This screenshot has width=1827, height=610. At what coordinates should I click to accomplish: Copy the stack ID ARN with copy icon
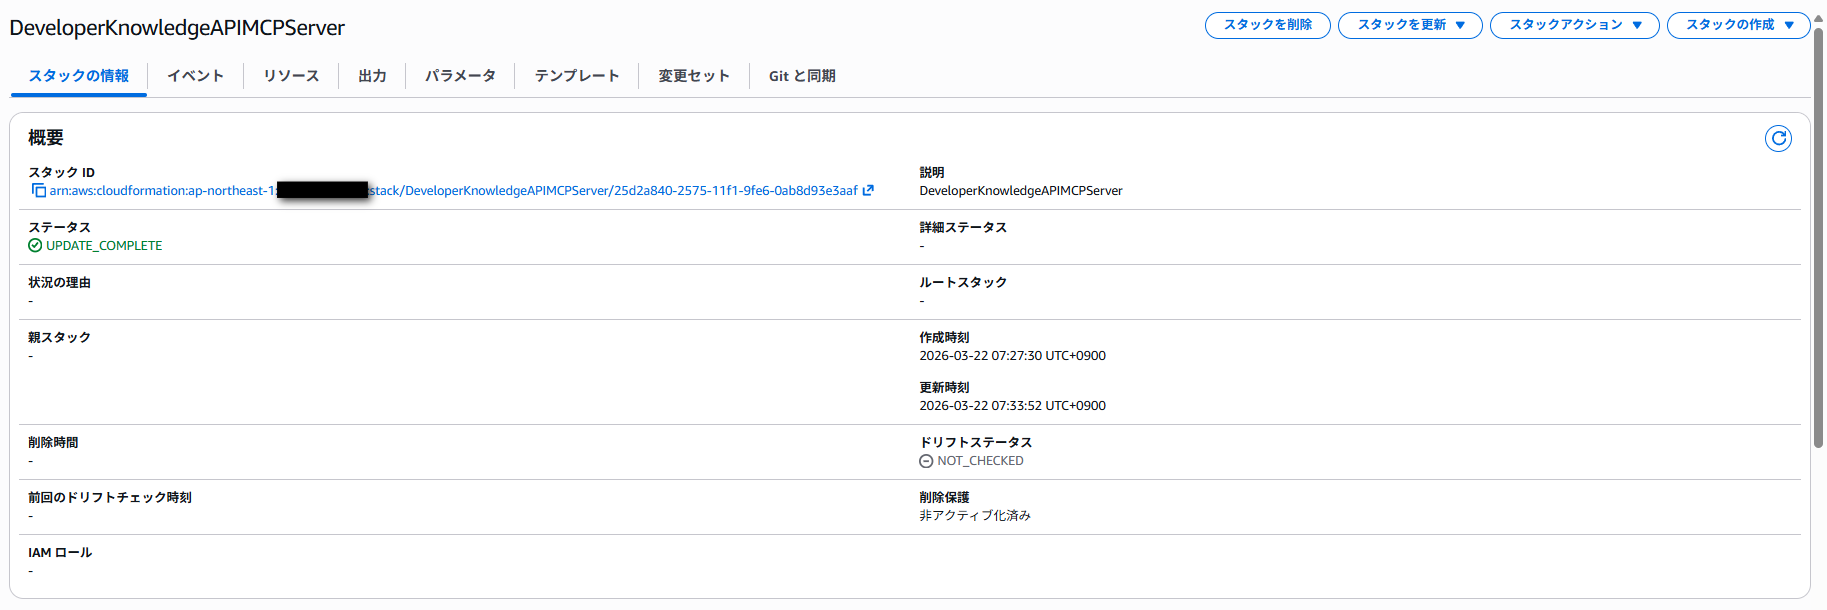38,191
